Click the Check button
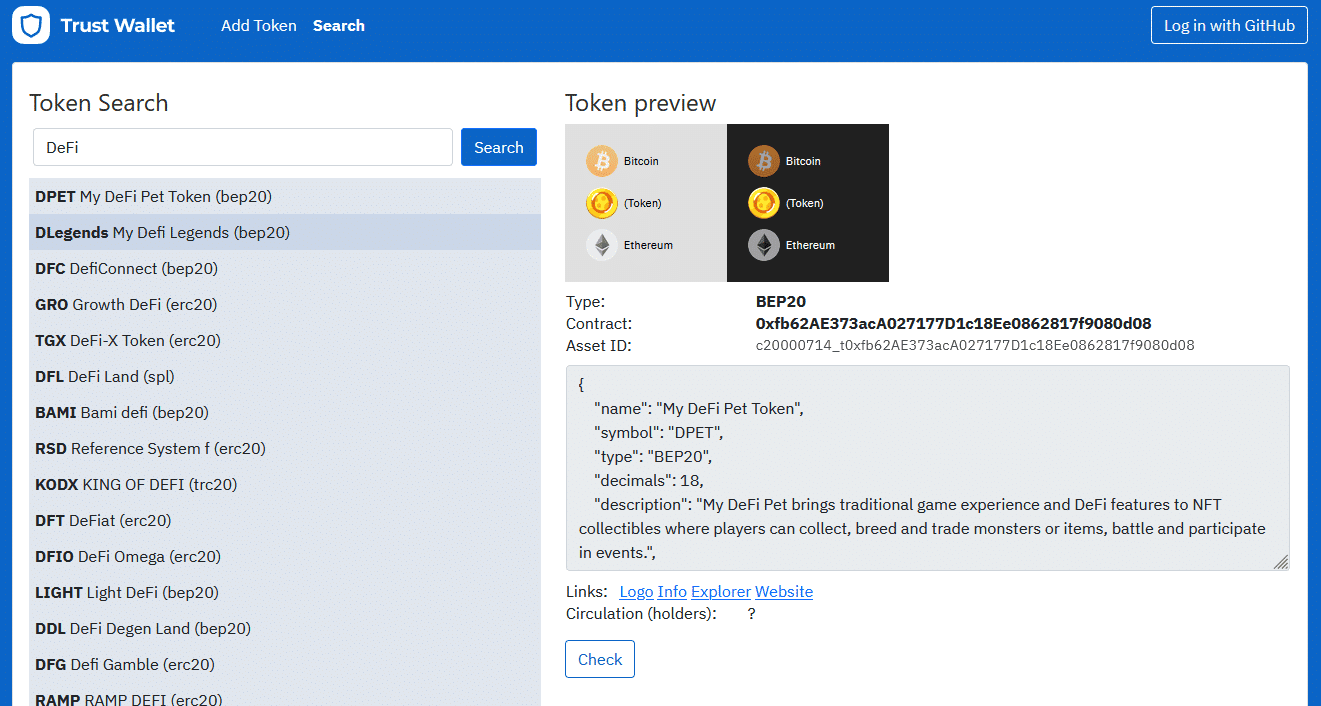The height and width of the screenshot is (706, 1321). point(600,659)
